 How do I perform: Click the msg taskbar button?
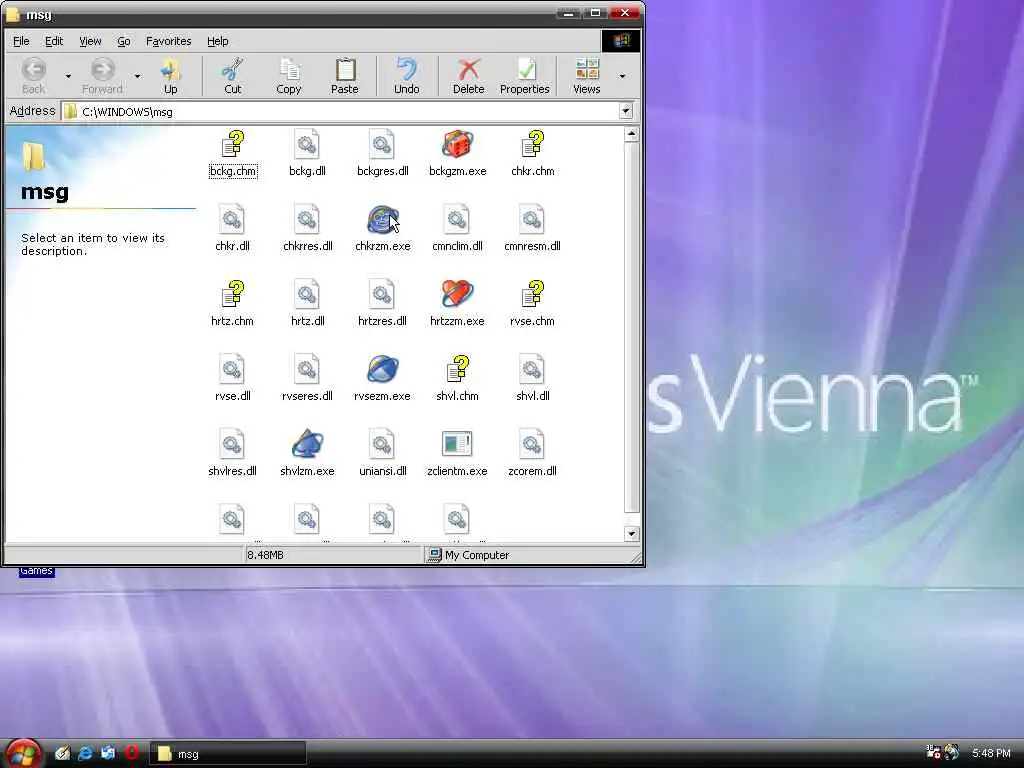click(228, 754)
